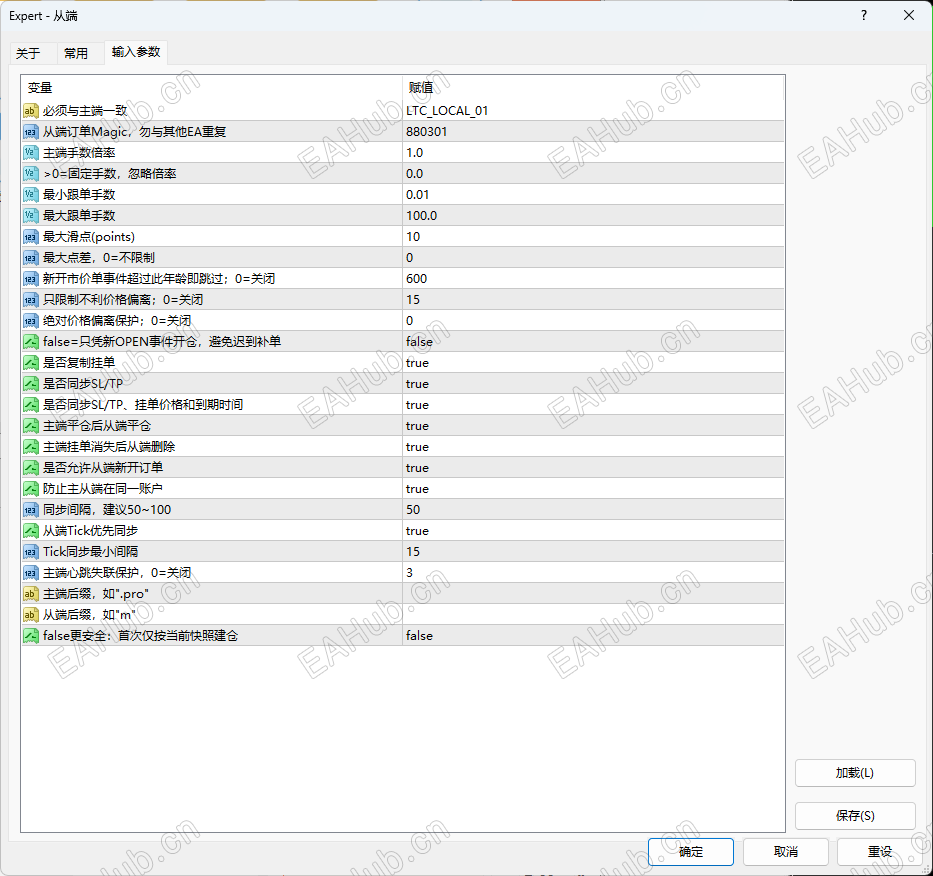
Task: Click the 保存(S) button
Action: (855, 816)
